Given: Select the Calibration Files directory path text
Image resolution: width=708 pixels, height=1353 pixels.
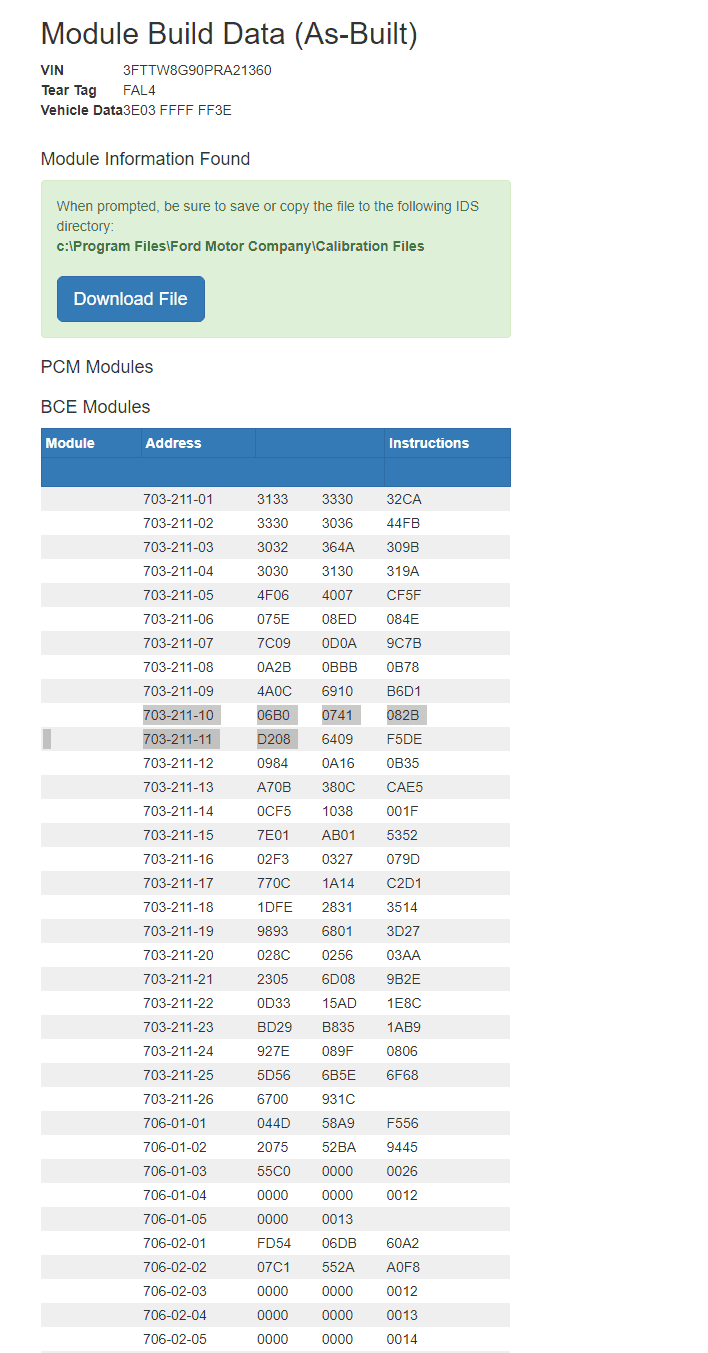Looking at the screenshot, I should click(240, 246).
